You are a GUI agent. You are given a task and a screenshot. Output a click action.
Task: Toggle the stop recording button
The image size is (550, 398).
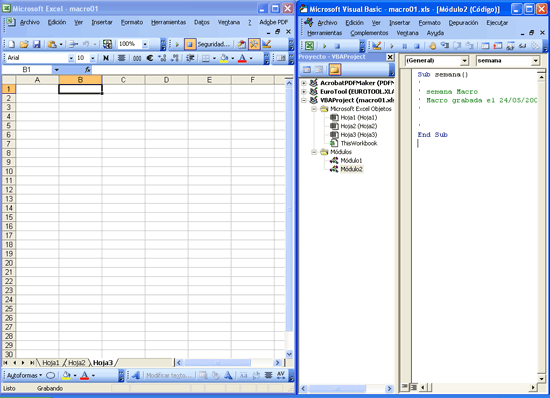click(x=190, y=44)
